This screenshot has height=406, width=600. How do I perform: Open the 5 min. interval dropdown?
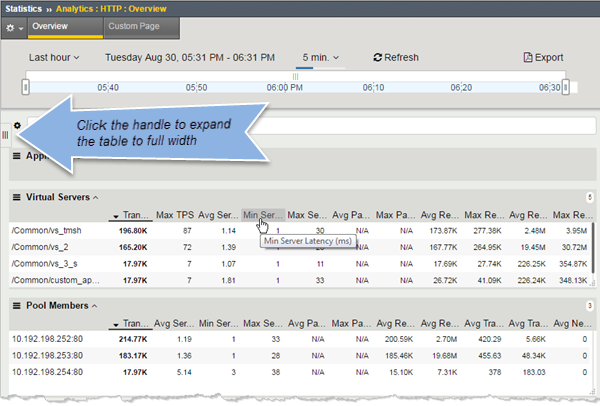321,58
